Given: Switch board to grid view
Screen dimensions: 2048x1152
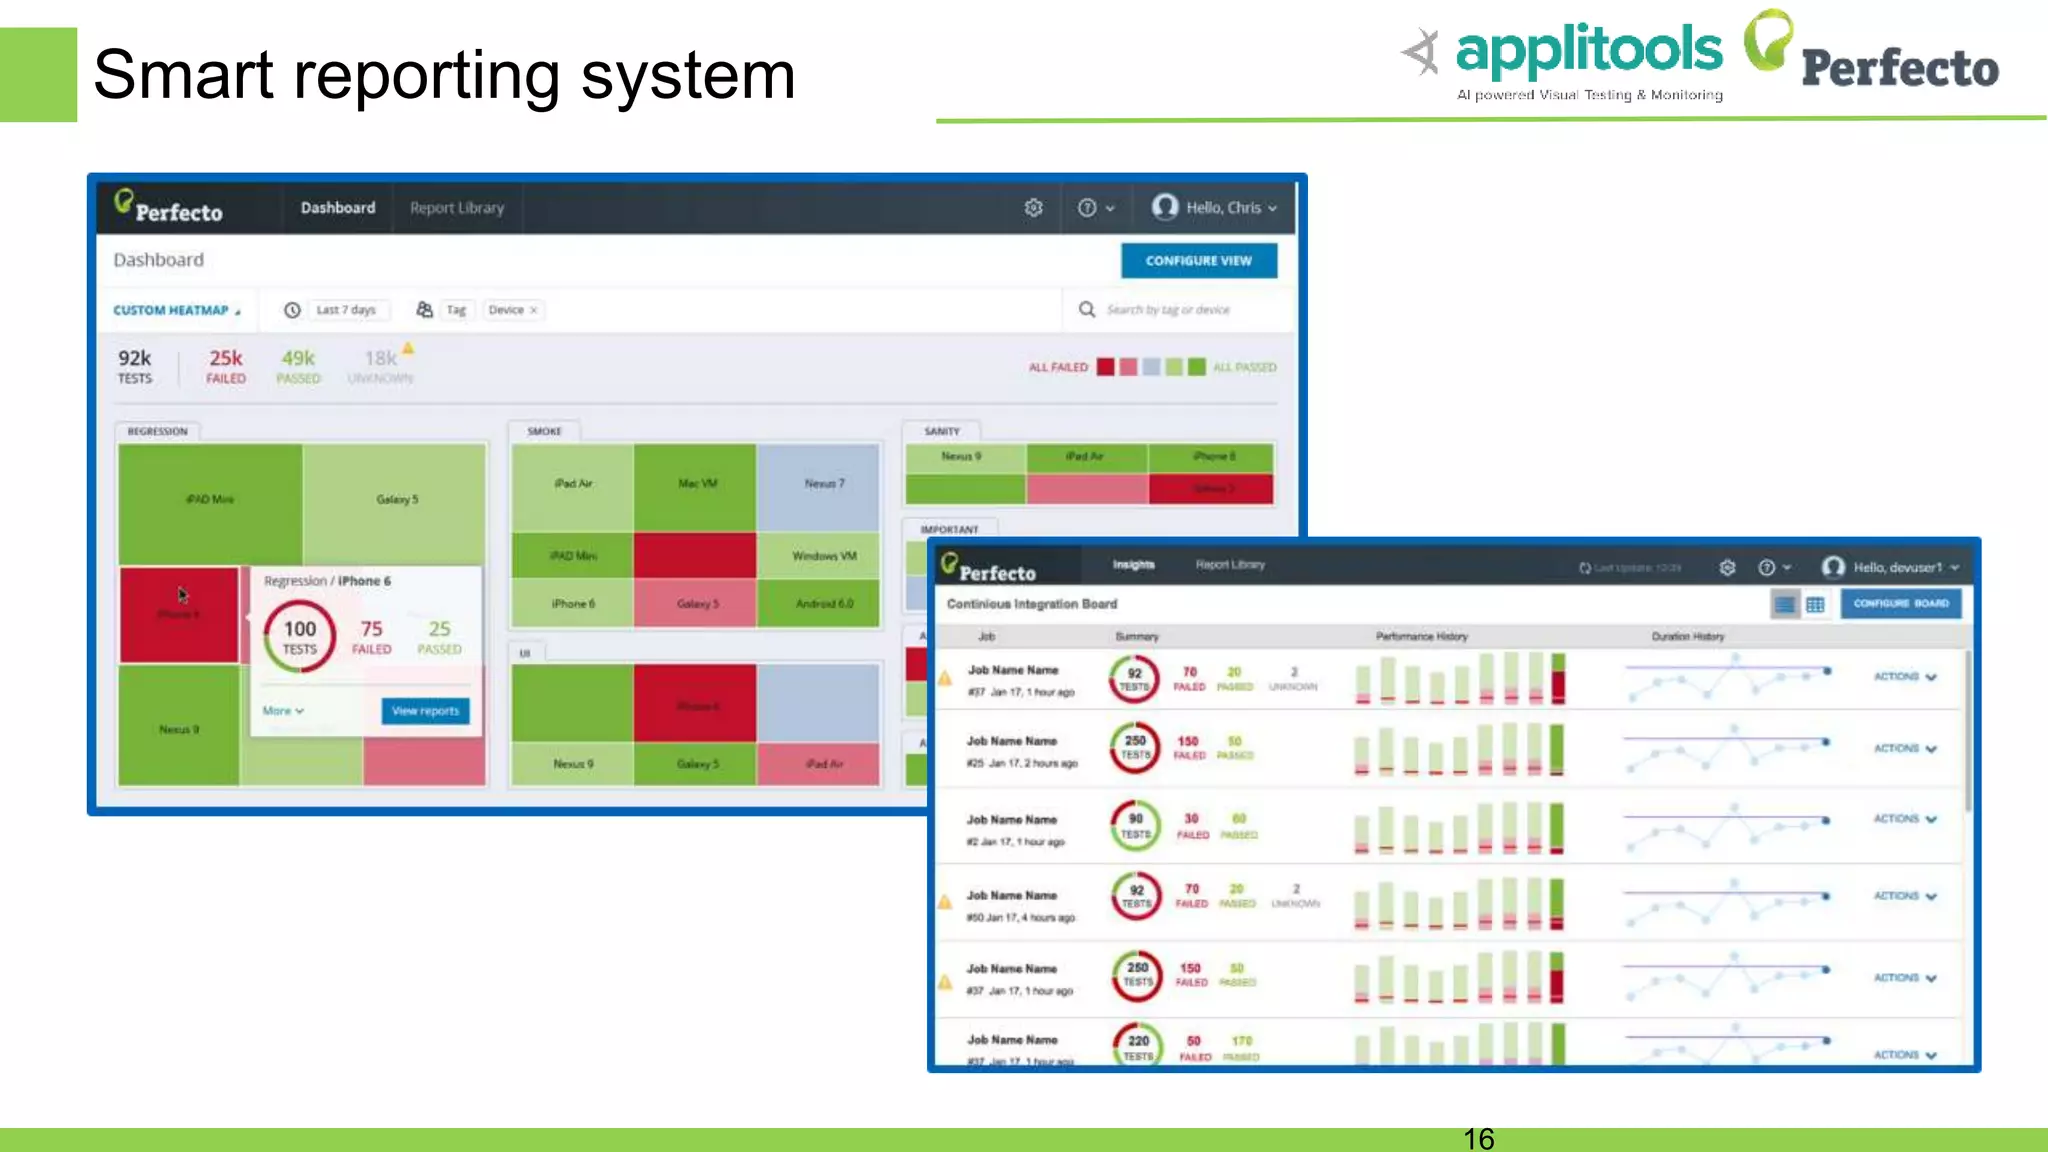Looking at the screenshot, I should coord(1815,604).
